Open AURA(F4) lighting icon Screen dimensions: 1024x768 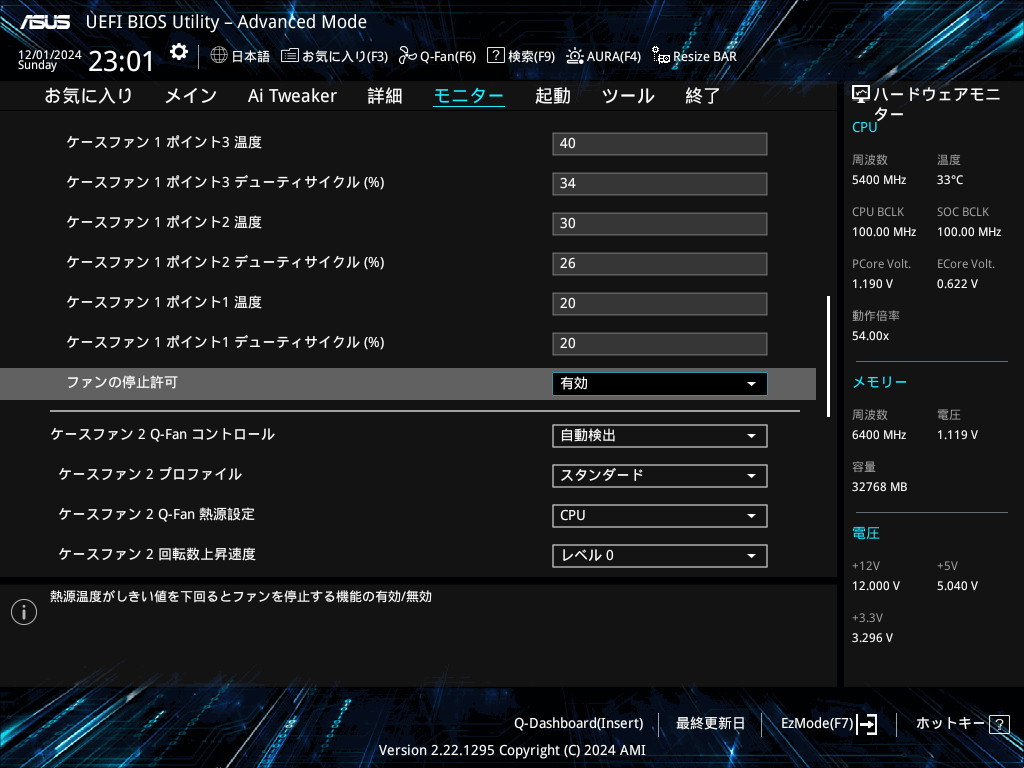pyautogui.click(x=575, y=56)
